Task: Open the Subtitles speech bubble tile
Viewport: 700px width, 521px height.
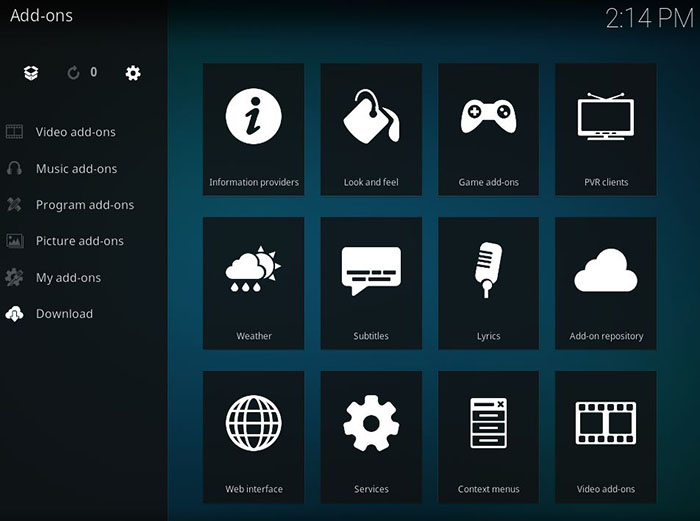Action: pyautogui.click(x=371, y=283)
